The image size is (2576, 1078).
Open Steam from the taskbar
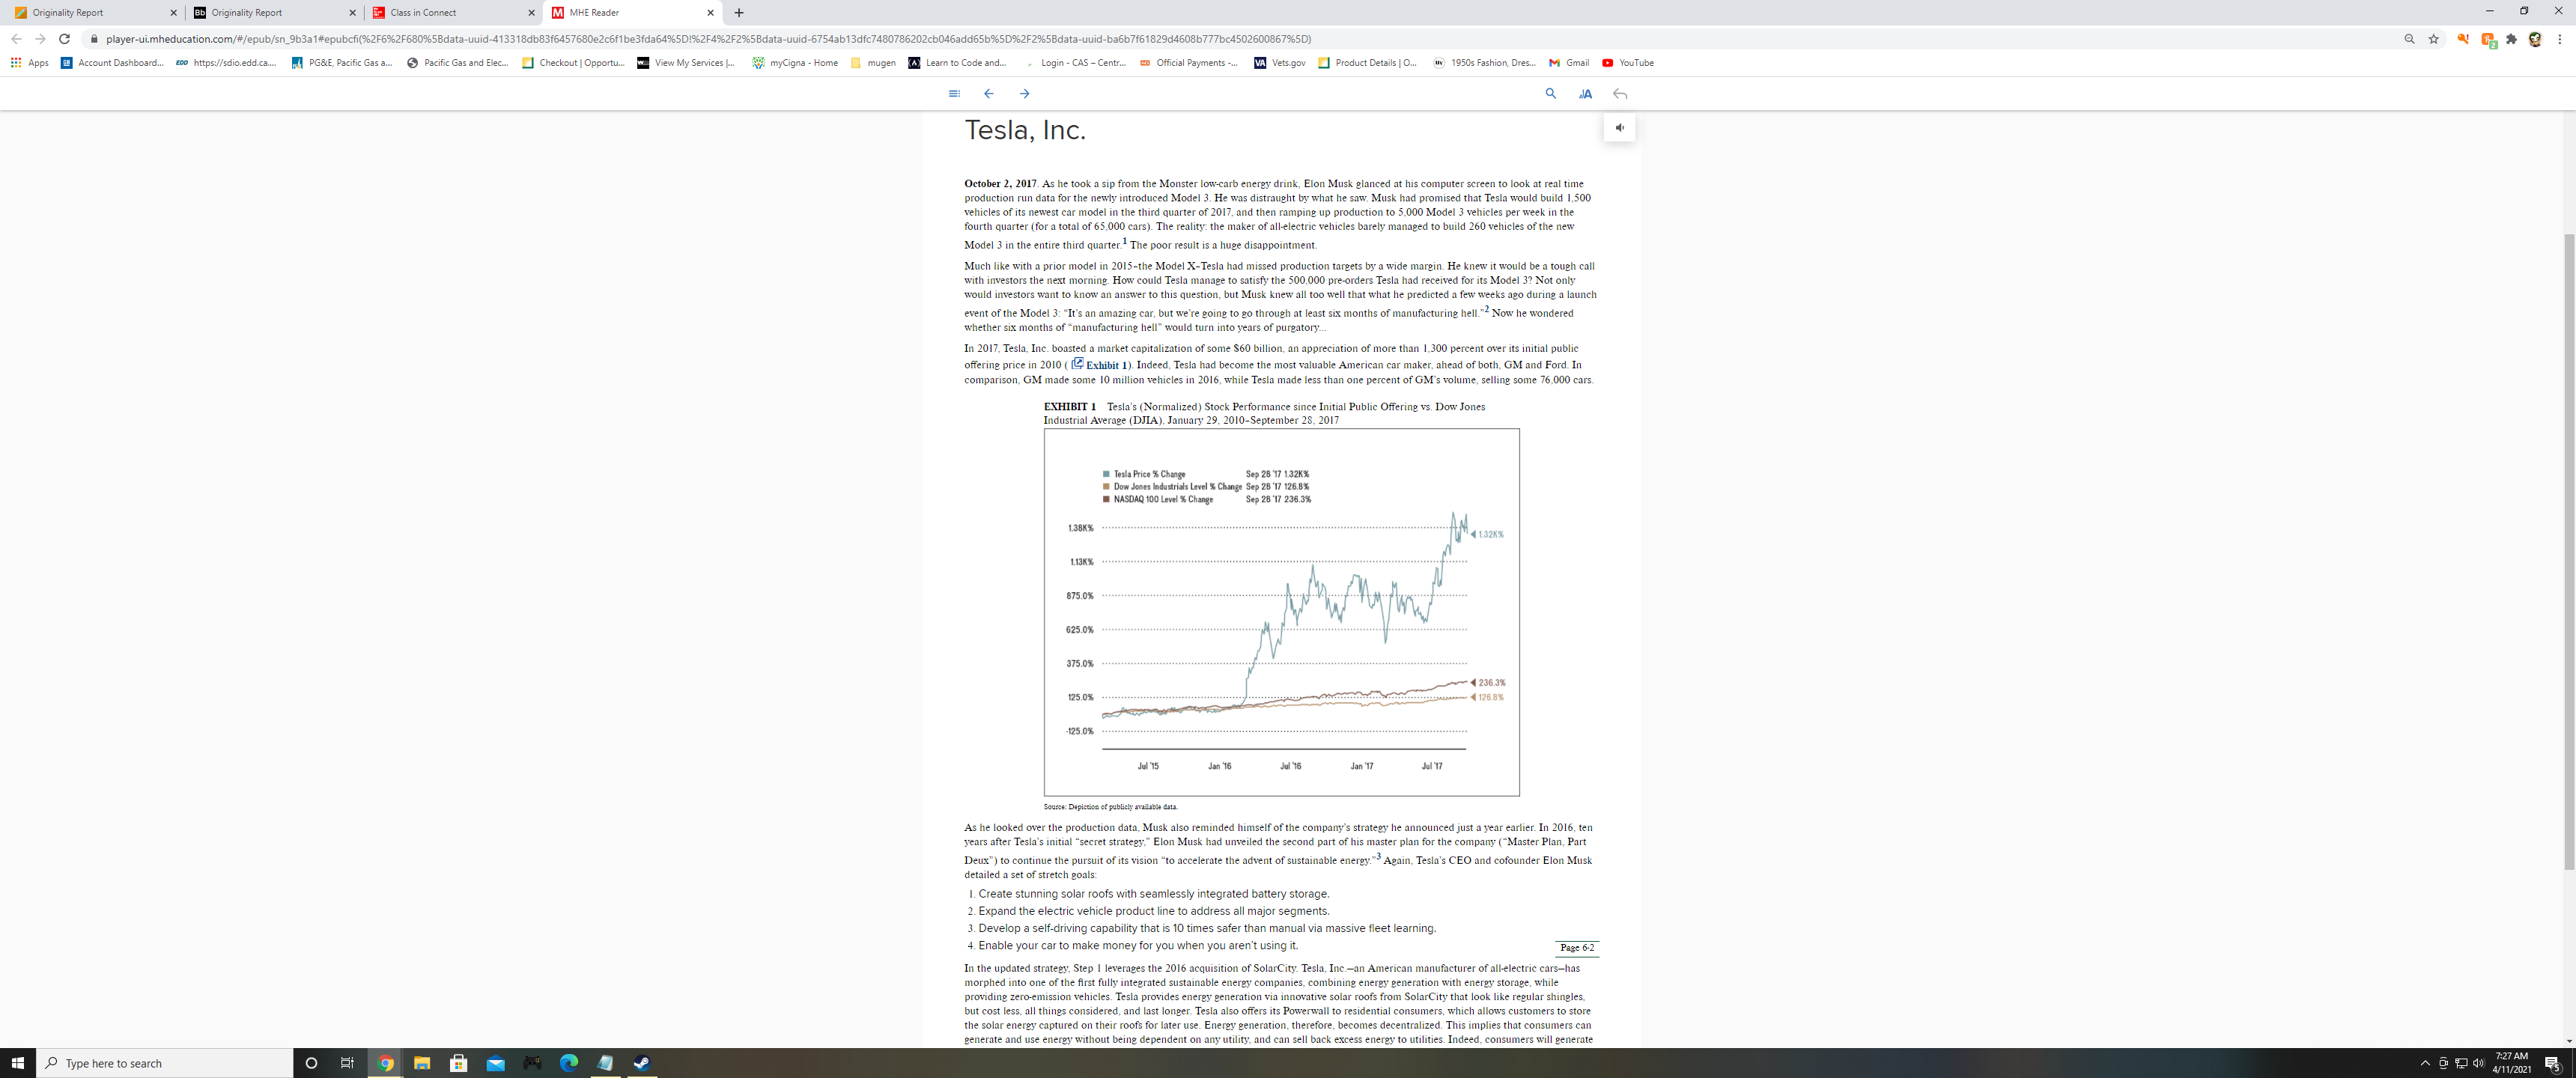point(642,1063)
